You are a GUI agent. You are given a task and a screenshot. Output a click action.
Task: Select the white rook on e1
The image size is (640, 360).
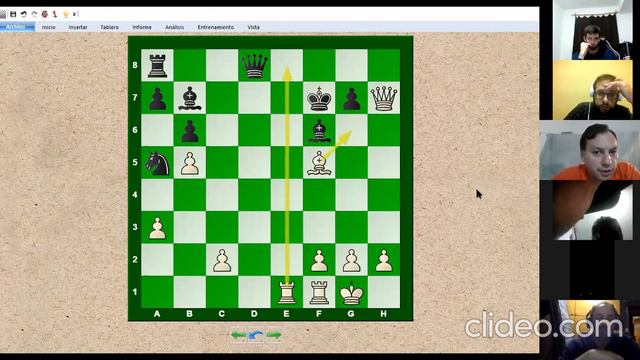tap(287, 292)
